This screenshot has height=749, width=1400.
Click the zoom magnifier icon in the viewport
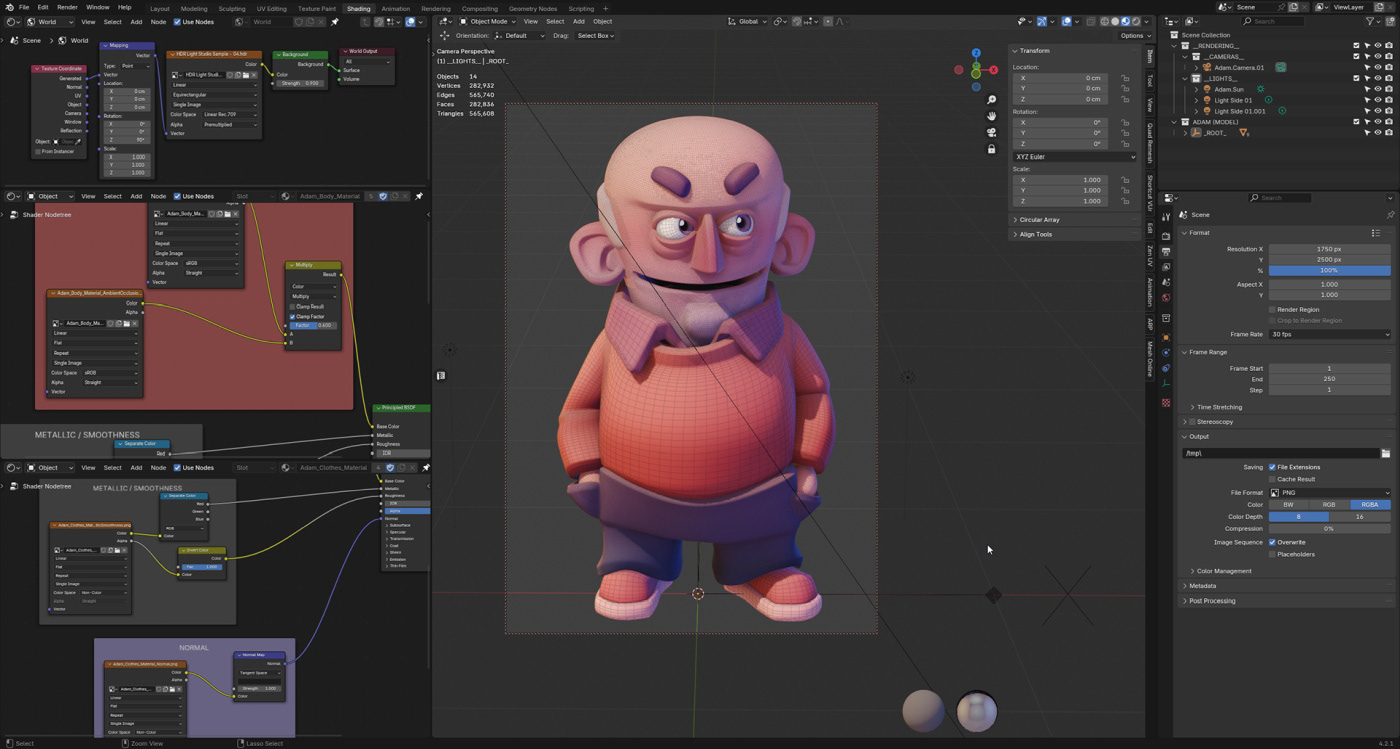point(991,100)
